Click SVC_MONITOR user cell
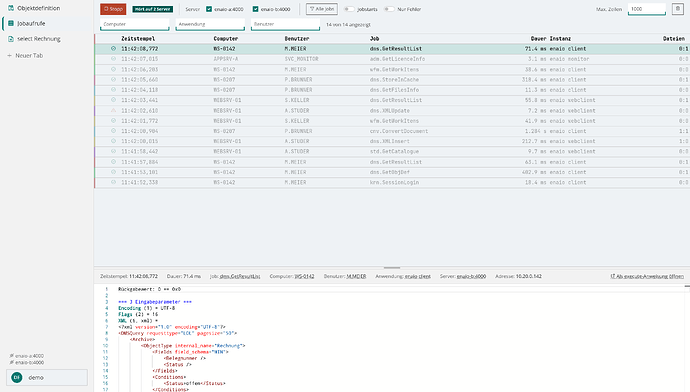Screen dimensions: 690x392 click(301, 59)
